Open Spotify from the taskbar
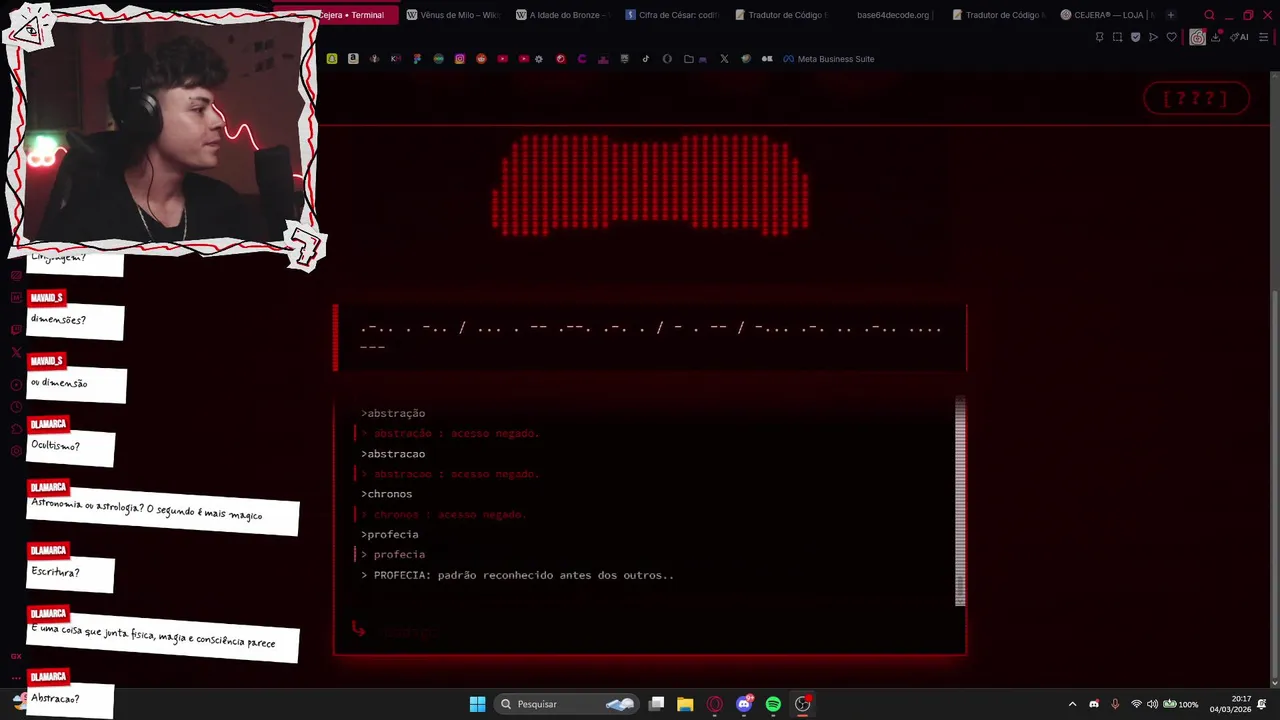The image size is (1280, 720). point(773,704)
